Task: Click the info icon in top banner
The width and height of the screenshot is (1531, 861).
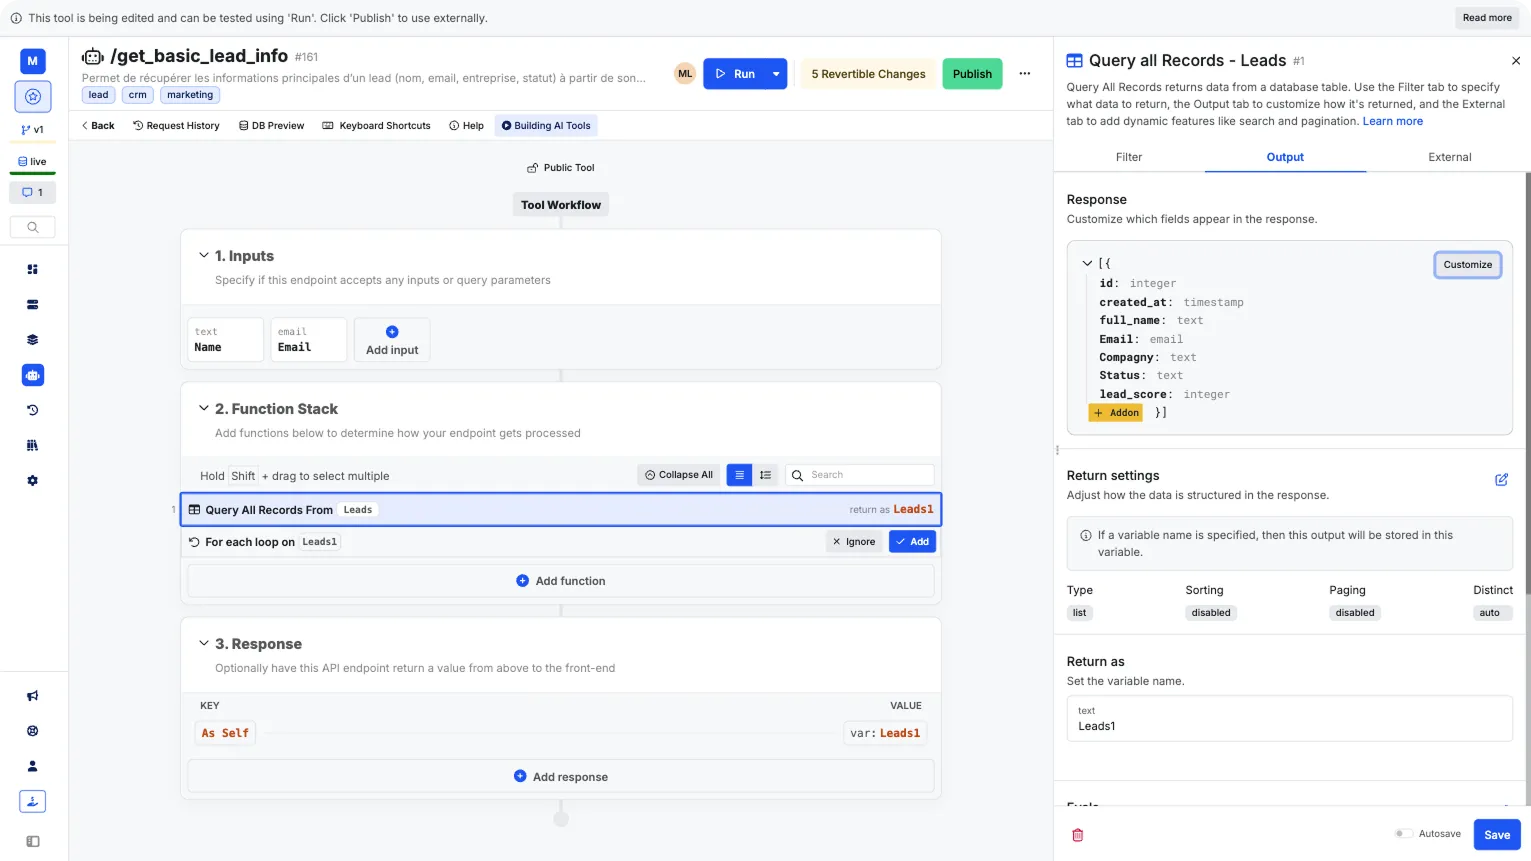Action: tap(16, 18)
